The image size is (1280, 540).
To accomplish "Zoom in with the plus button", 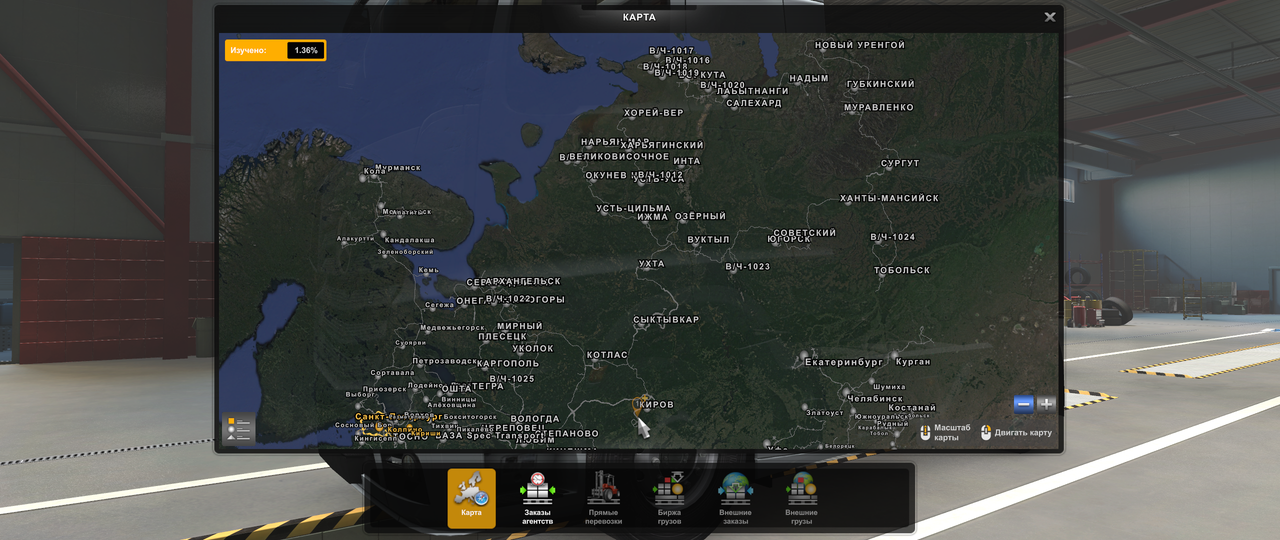I will click(x=1046, y=404).
